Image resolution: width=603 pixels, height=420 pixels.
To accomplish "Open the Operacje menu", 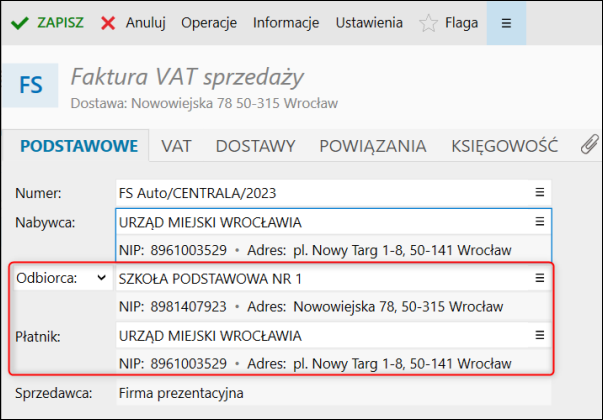I will coord(209,23).
